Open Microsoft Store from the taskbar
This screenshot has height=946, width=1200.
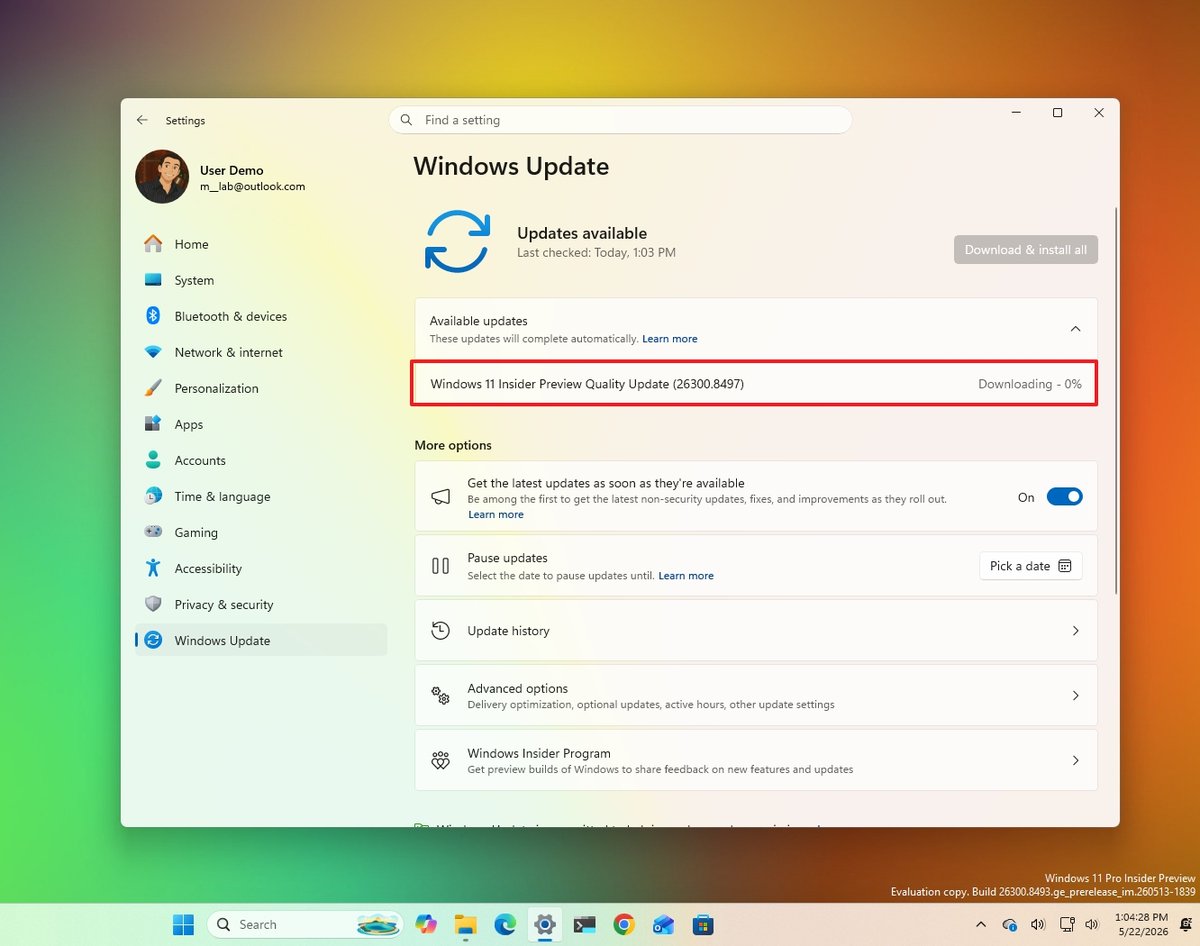pos(703,924)
